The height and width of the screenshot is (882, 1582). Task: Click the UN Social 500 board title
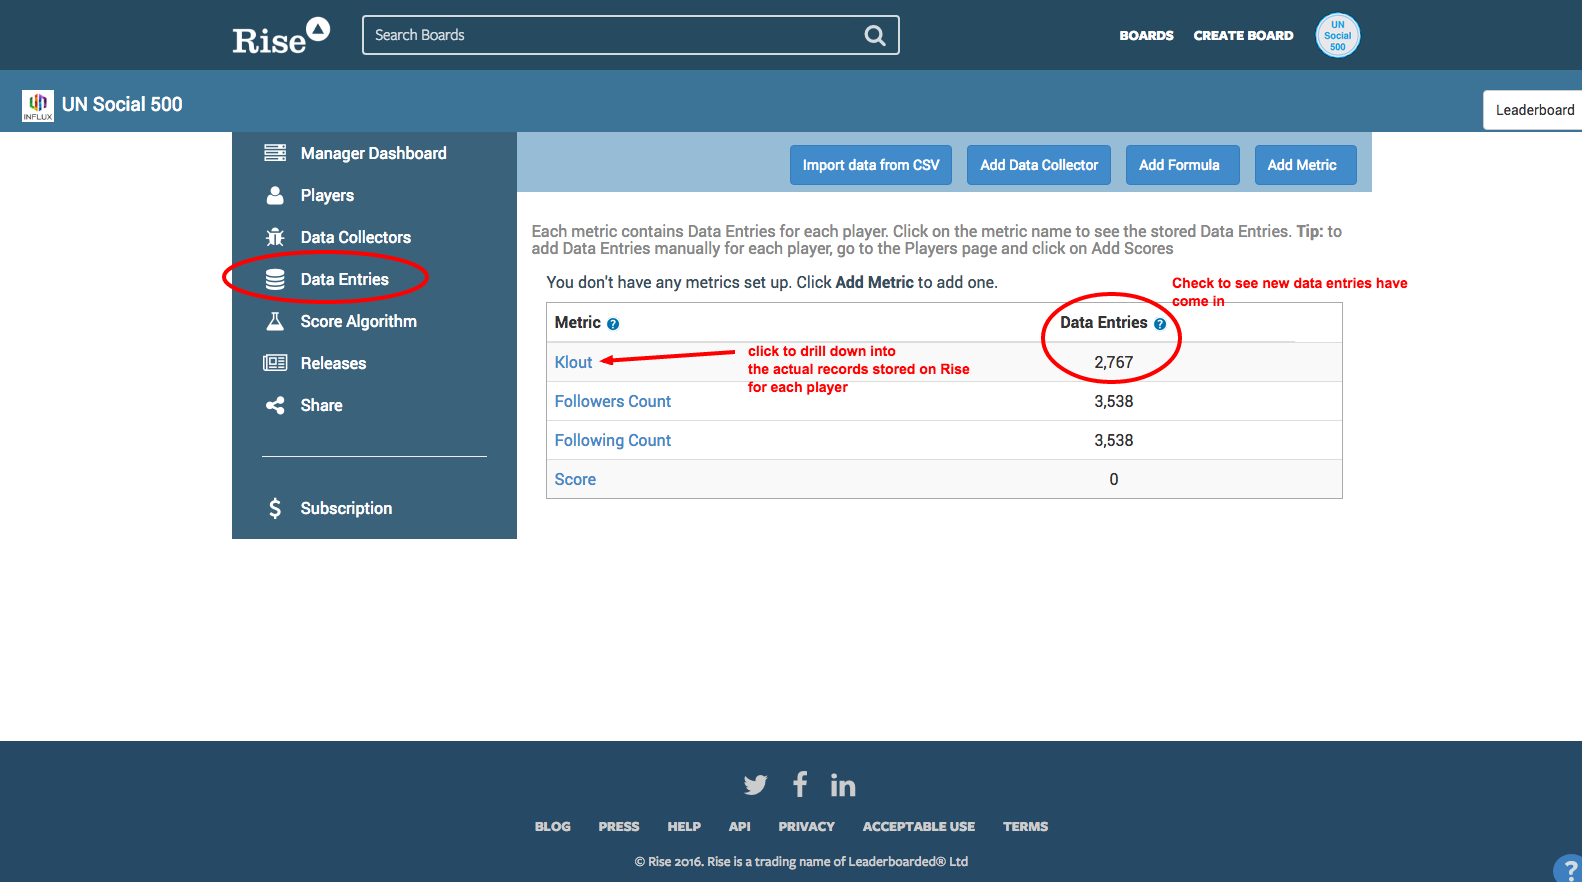pyautogui.click(x=122, y=104)
